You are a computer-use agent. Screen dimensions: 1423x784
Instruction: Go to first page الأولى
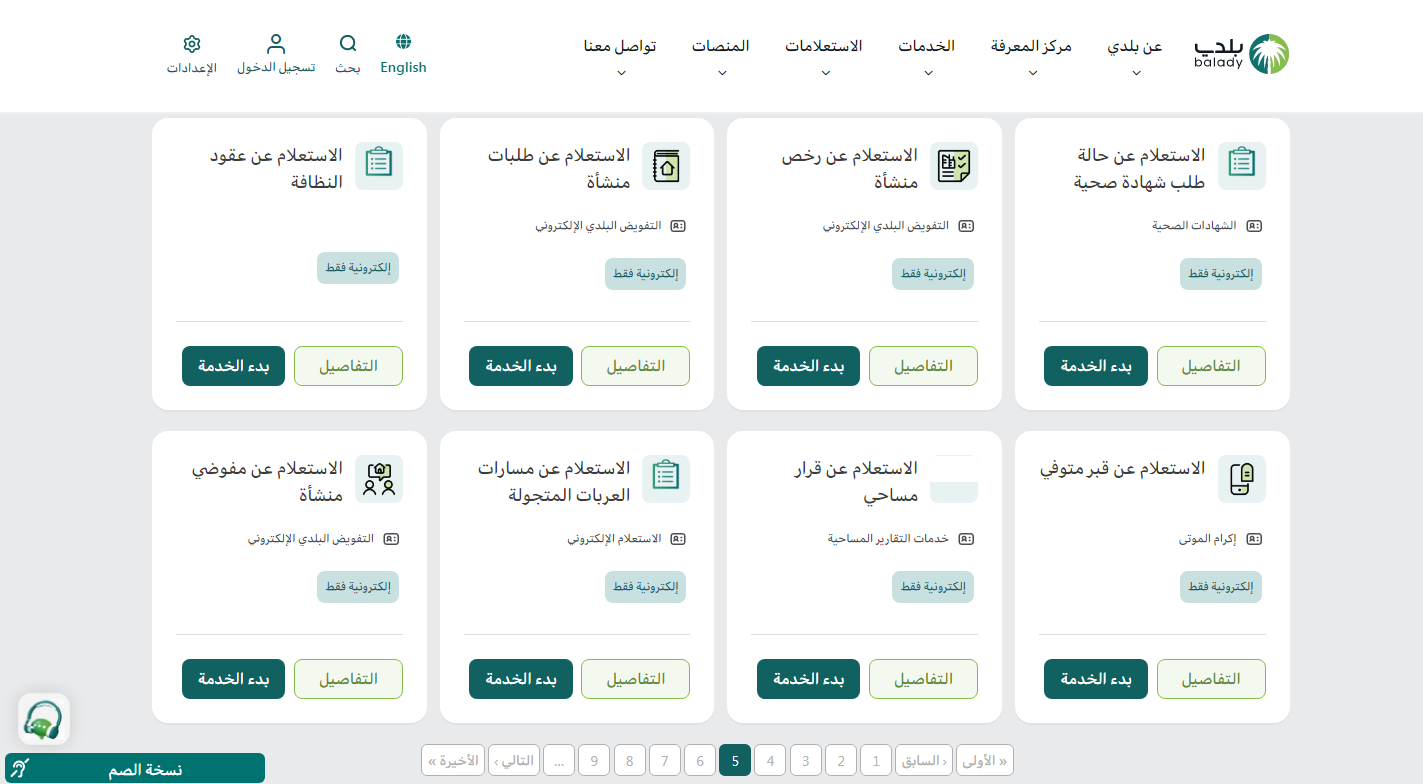(985, 761)
